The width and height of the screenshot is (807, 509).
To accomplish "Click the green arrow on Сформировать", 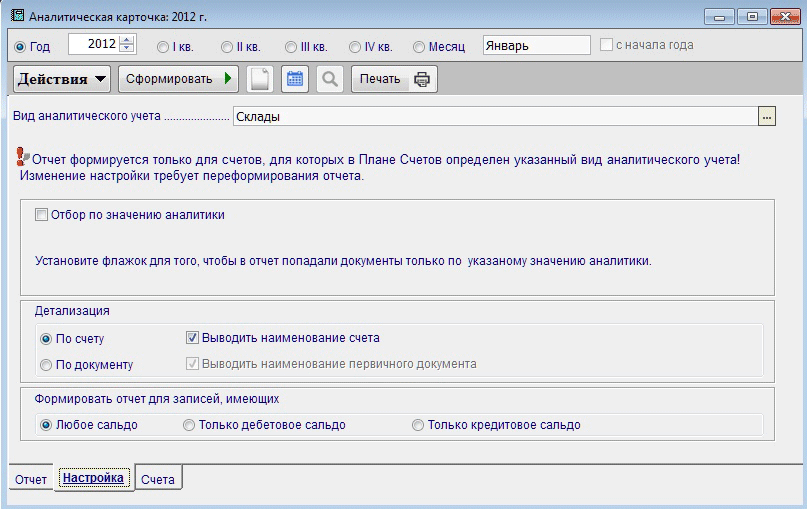I will pos(228,79).
